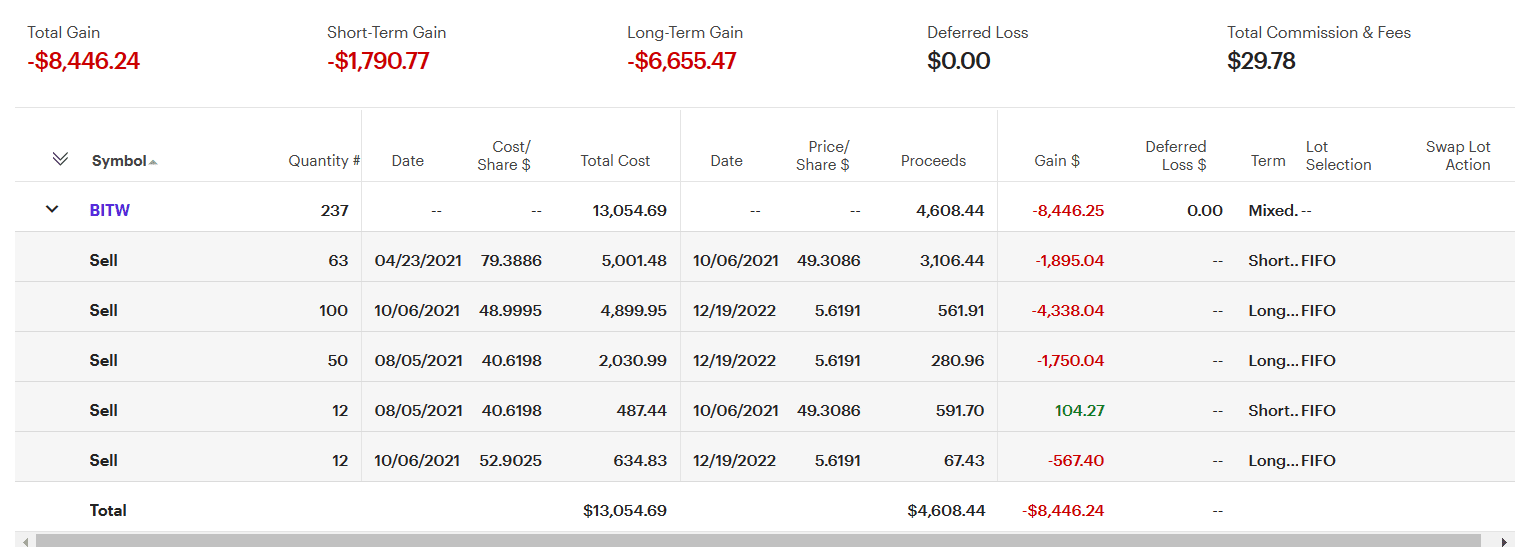The height and width of the screenshot is (547, 1521).
Task: Sort by Total Cost column header
Action: (x=615, y=160)
